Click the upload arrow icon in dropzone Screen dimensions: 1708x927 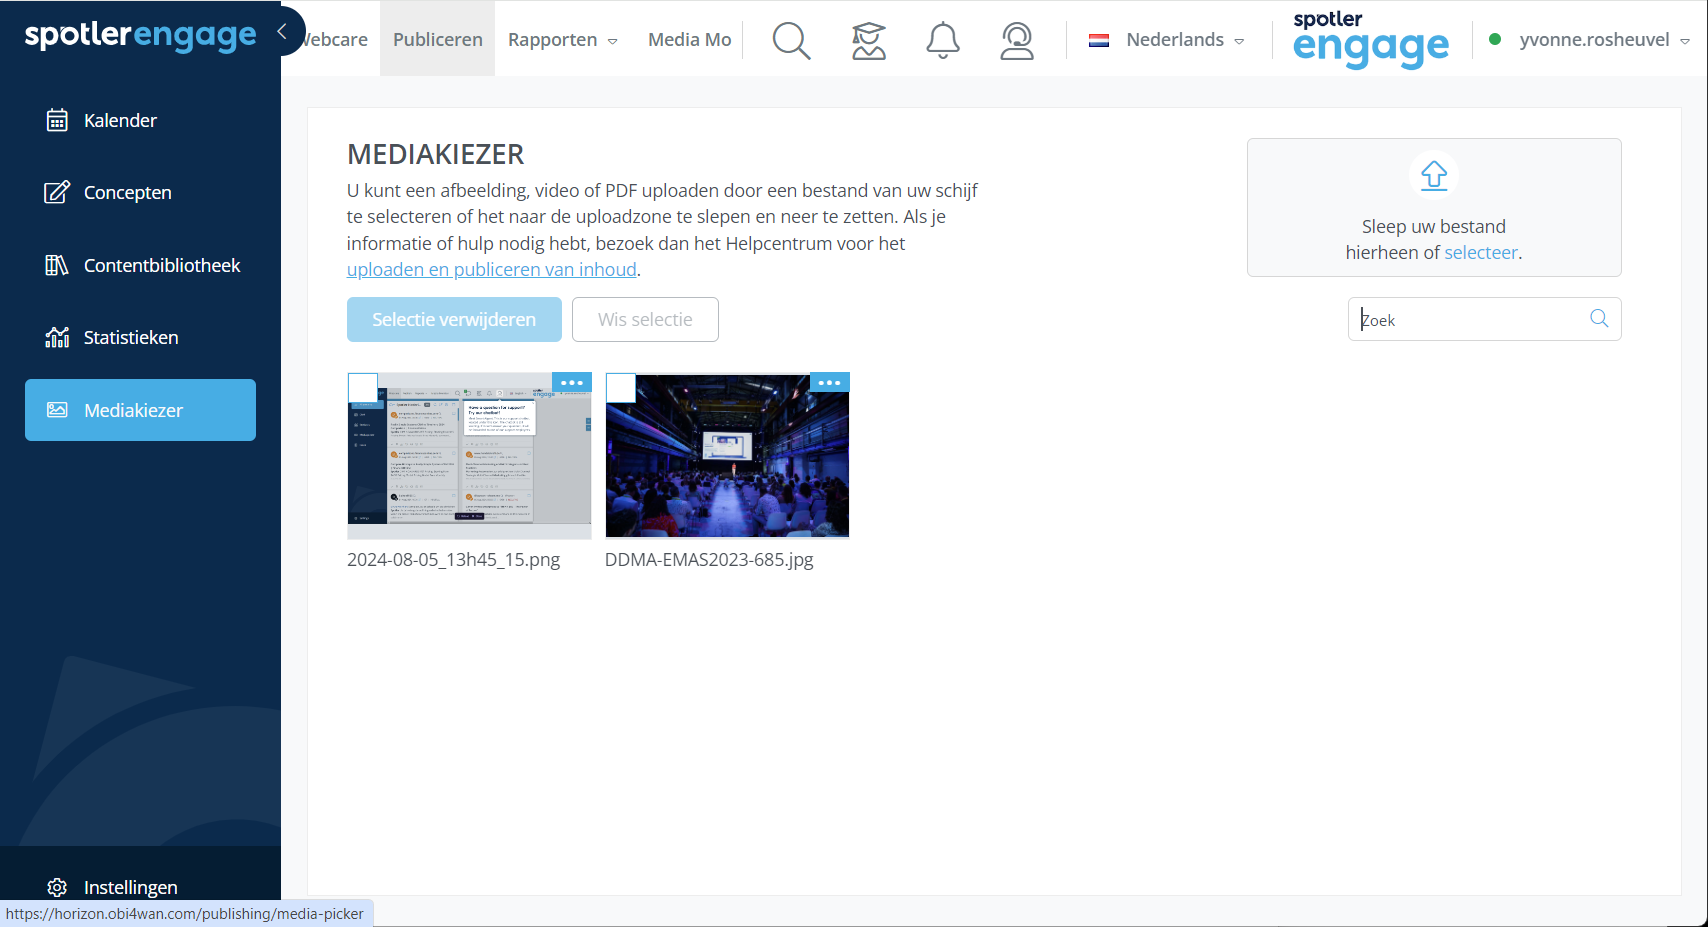tap(1434, 175)
